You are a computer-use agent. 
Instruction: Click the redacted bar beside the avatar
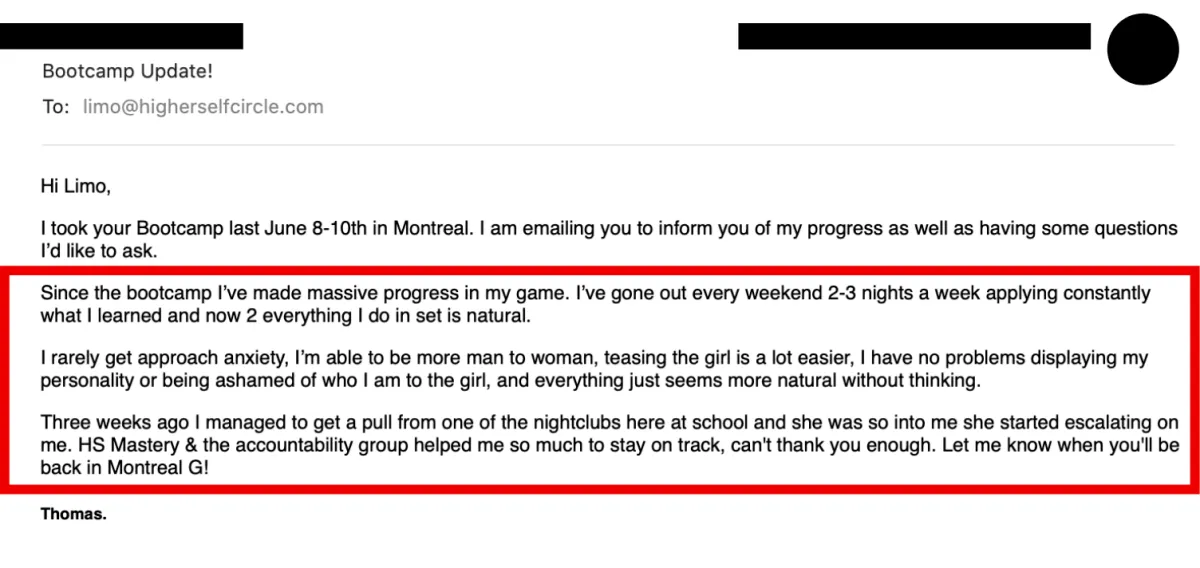914,36
